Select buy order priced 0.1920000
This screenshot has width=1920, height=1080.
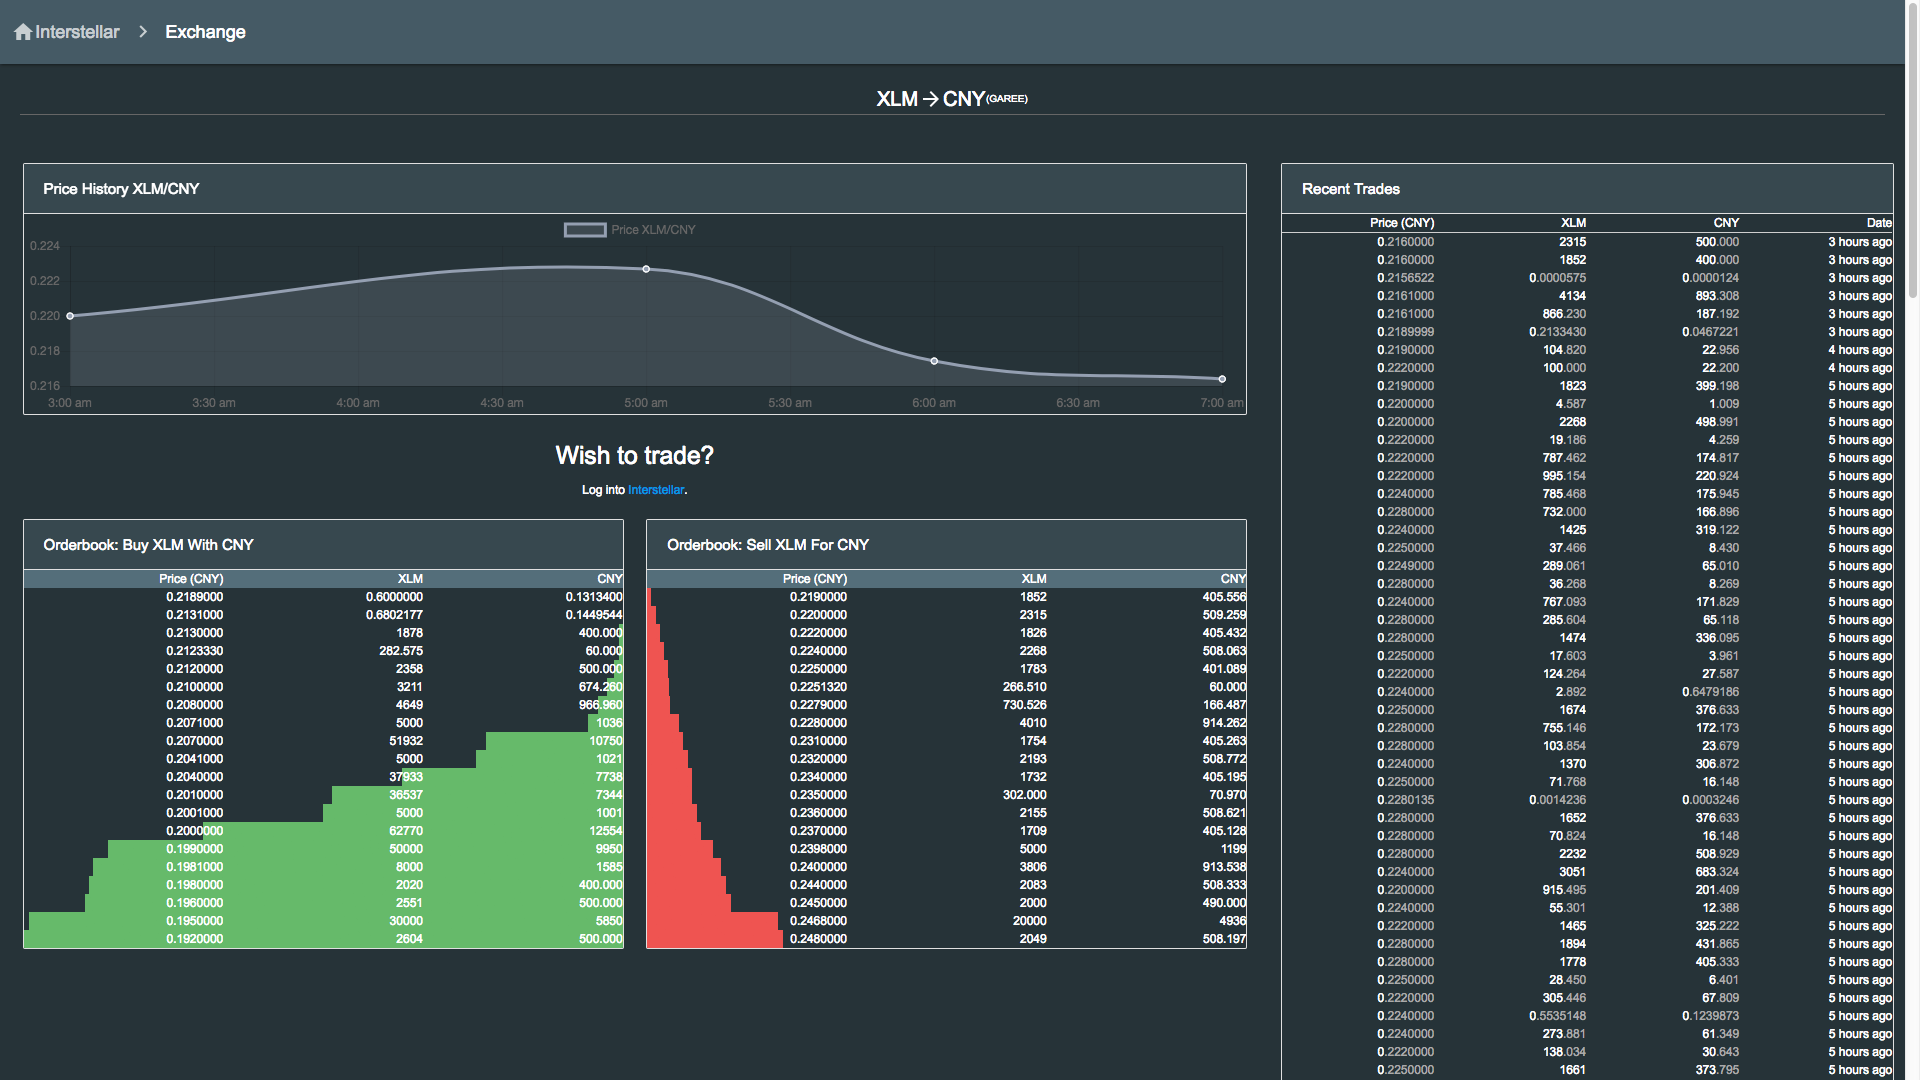[323, 939]
